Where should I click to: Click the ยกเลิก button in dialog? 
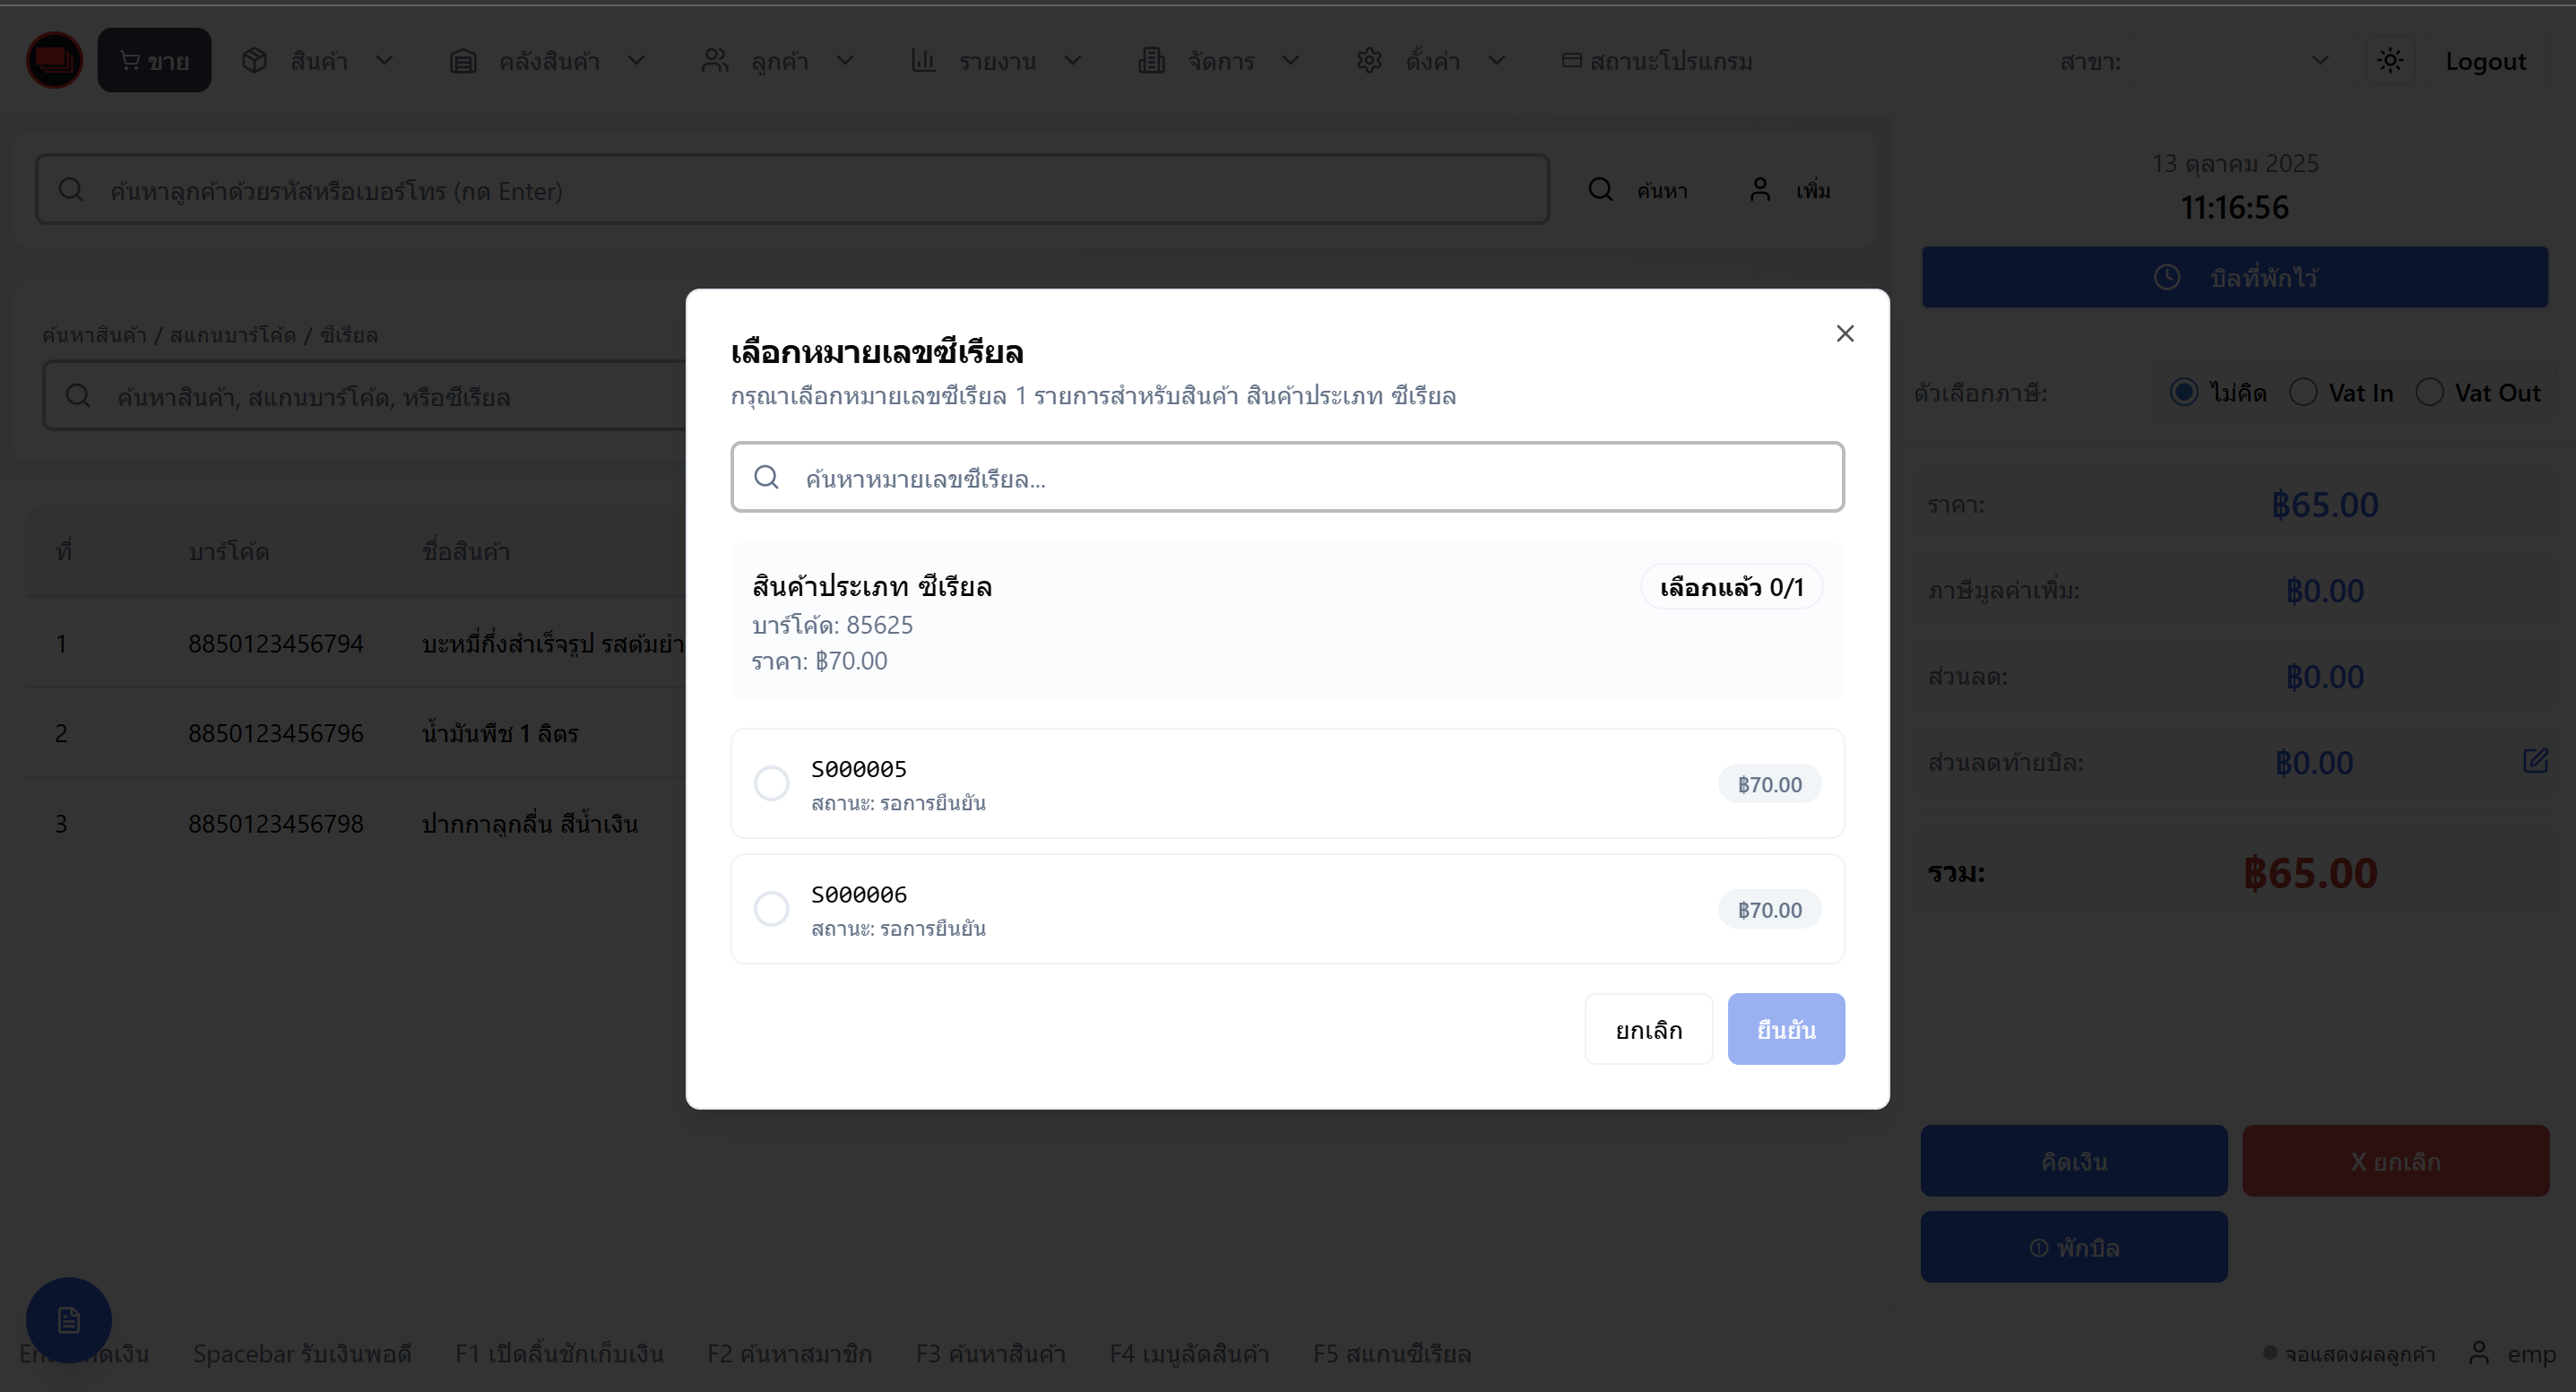(x=1648, y=1029)
